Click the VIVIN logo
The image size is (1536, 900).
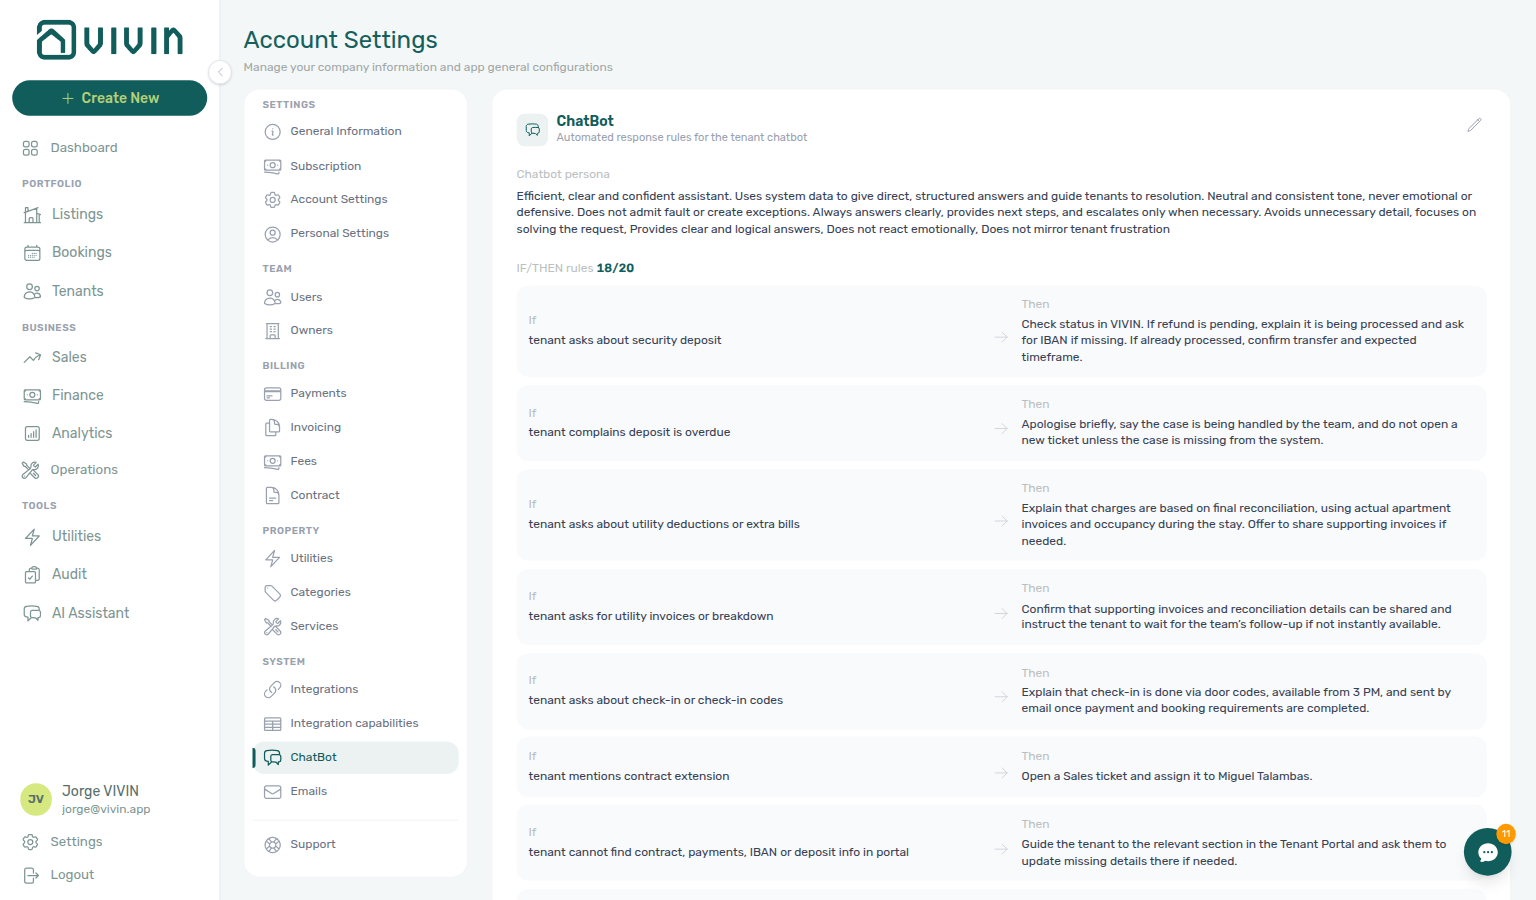pos(110,40)
